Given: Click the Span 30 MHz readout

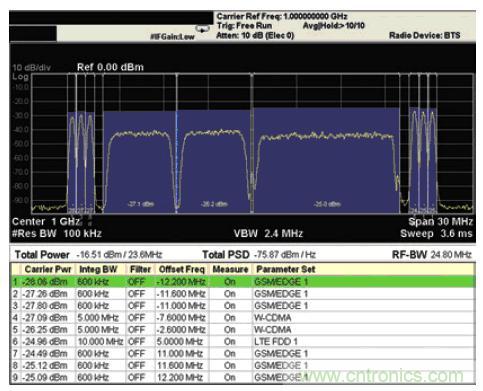Looking at the screenshot, I should (440, 222).
